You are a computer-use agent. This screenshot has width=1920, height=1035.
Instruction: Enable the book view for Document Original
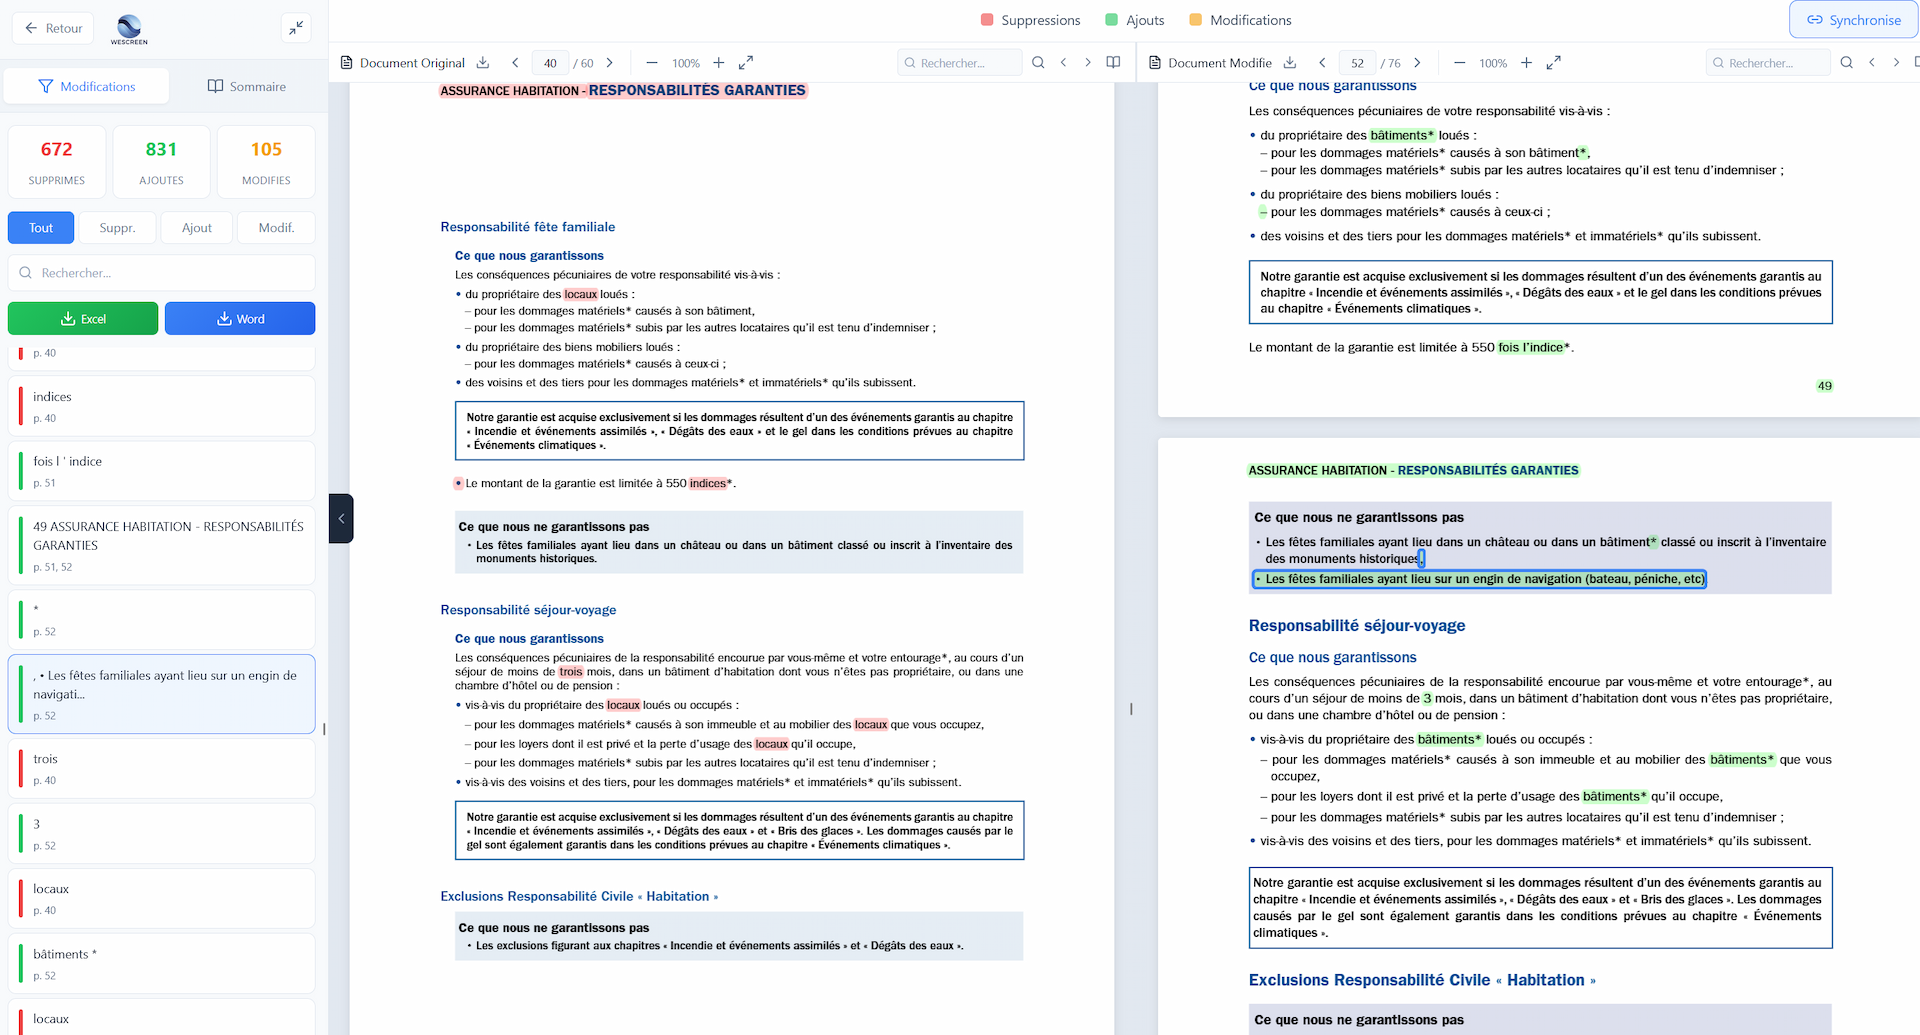pos(1113,61)
